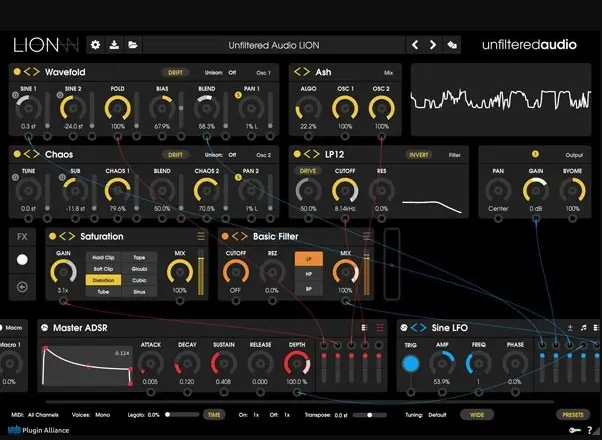
Task: Click the Output warning indicator icon
Action: pos(535,154)
